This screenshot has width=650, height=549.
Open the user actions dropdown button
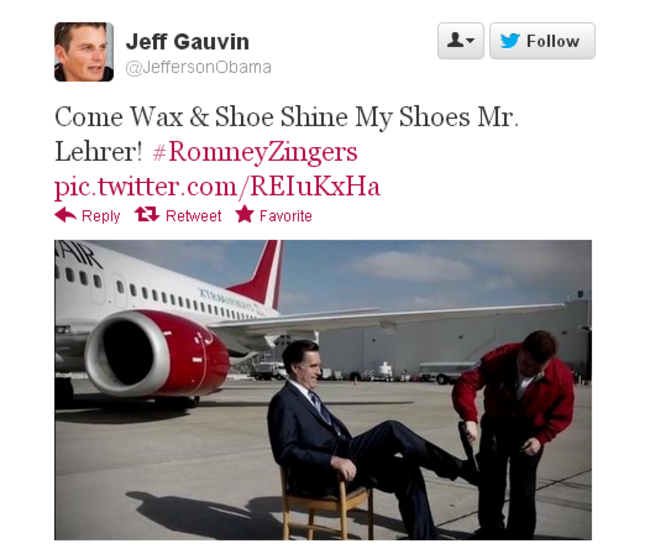click(461, 41)
